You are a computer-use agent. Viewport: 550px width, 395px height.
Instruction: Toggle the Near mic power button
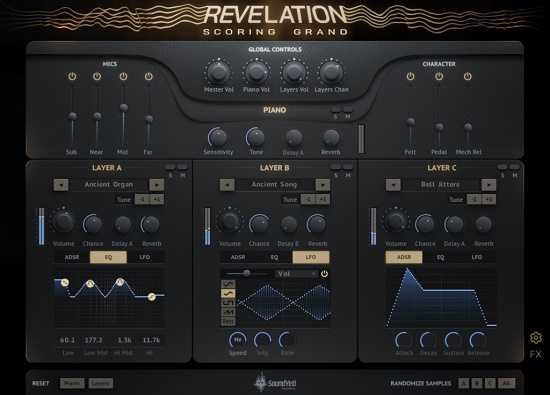(x=97, y=76)
